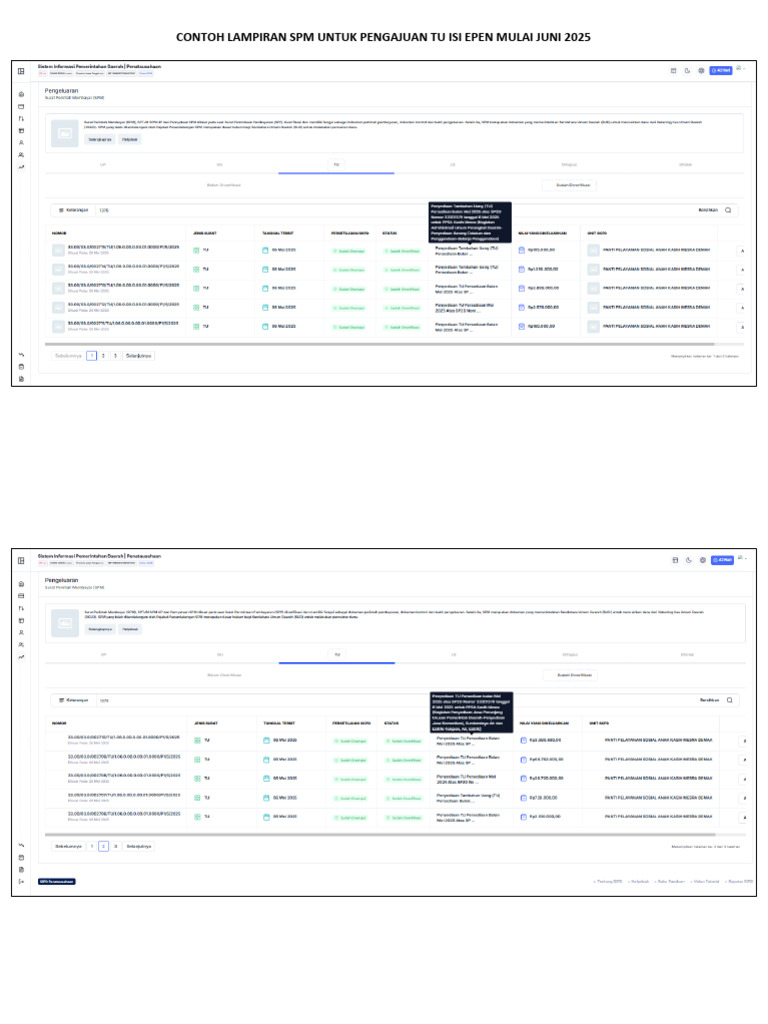Toggle dark mode moon icon in lower screenshot
768x1024 pixels.
[688, 560]
